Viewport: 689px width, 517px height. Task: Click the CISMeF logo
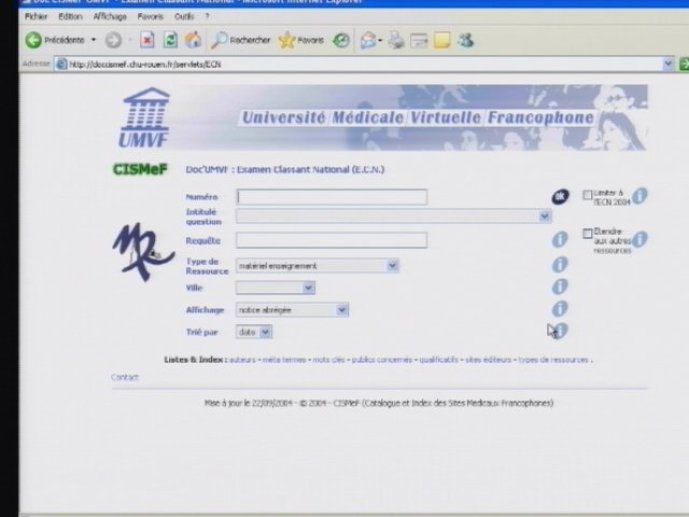click(140, 169)
